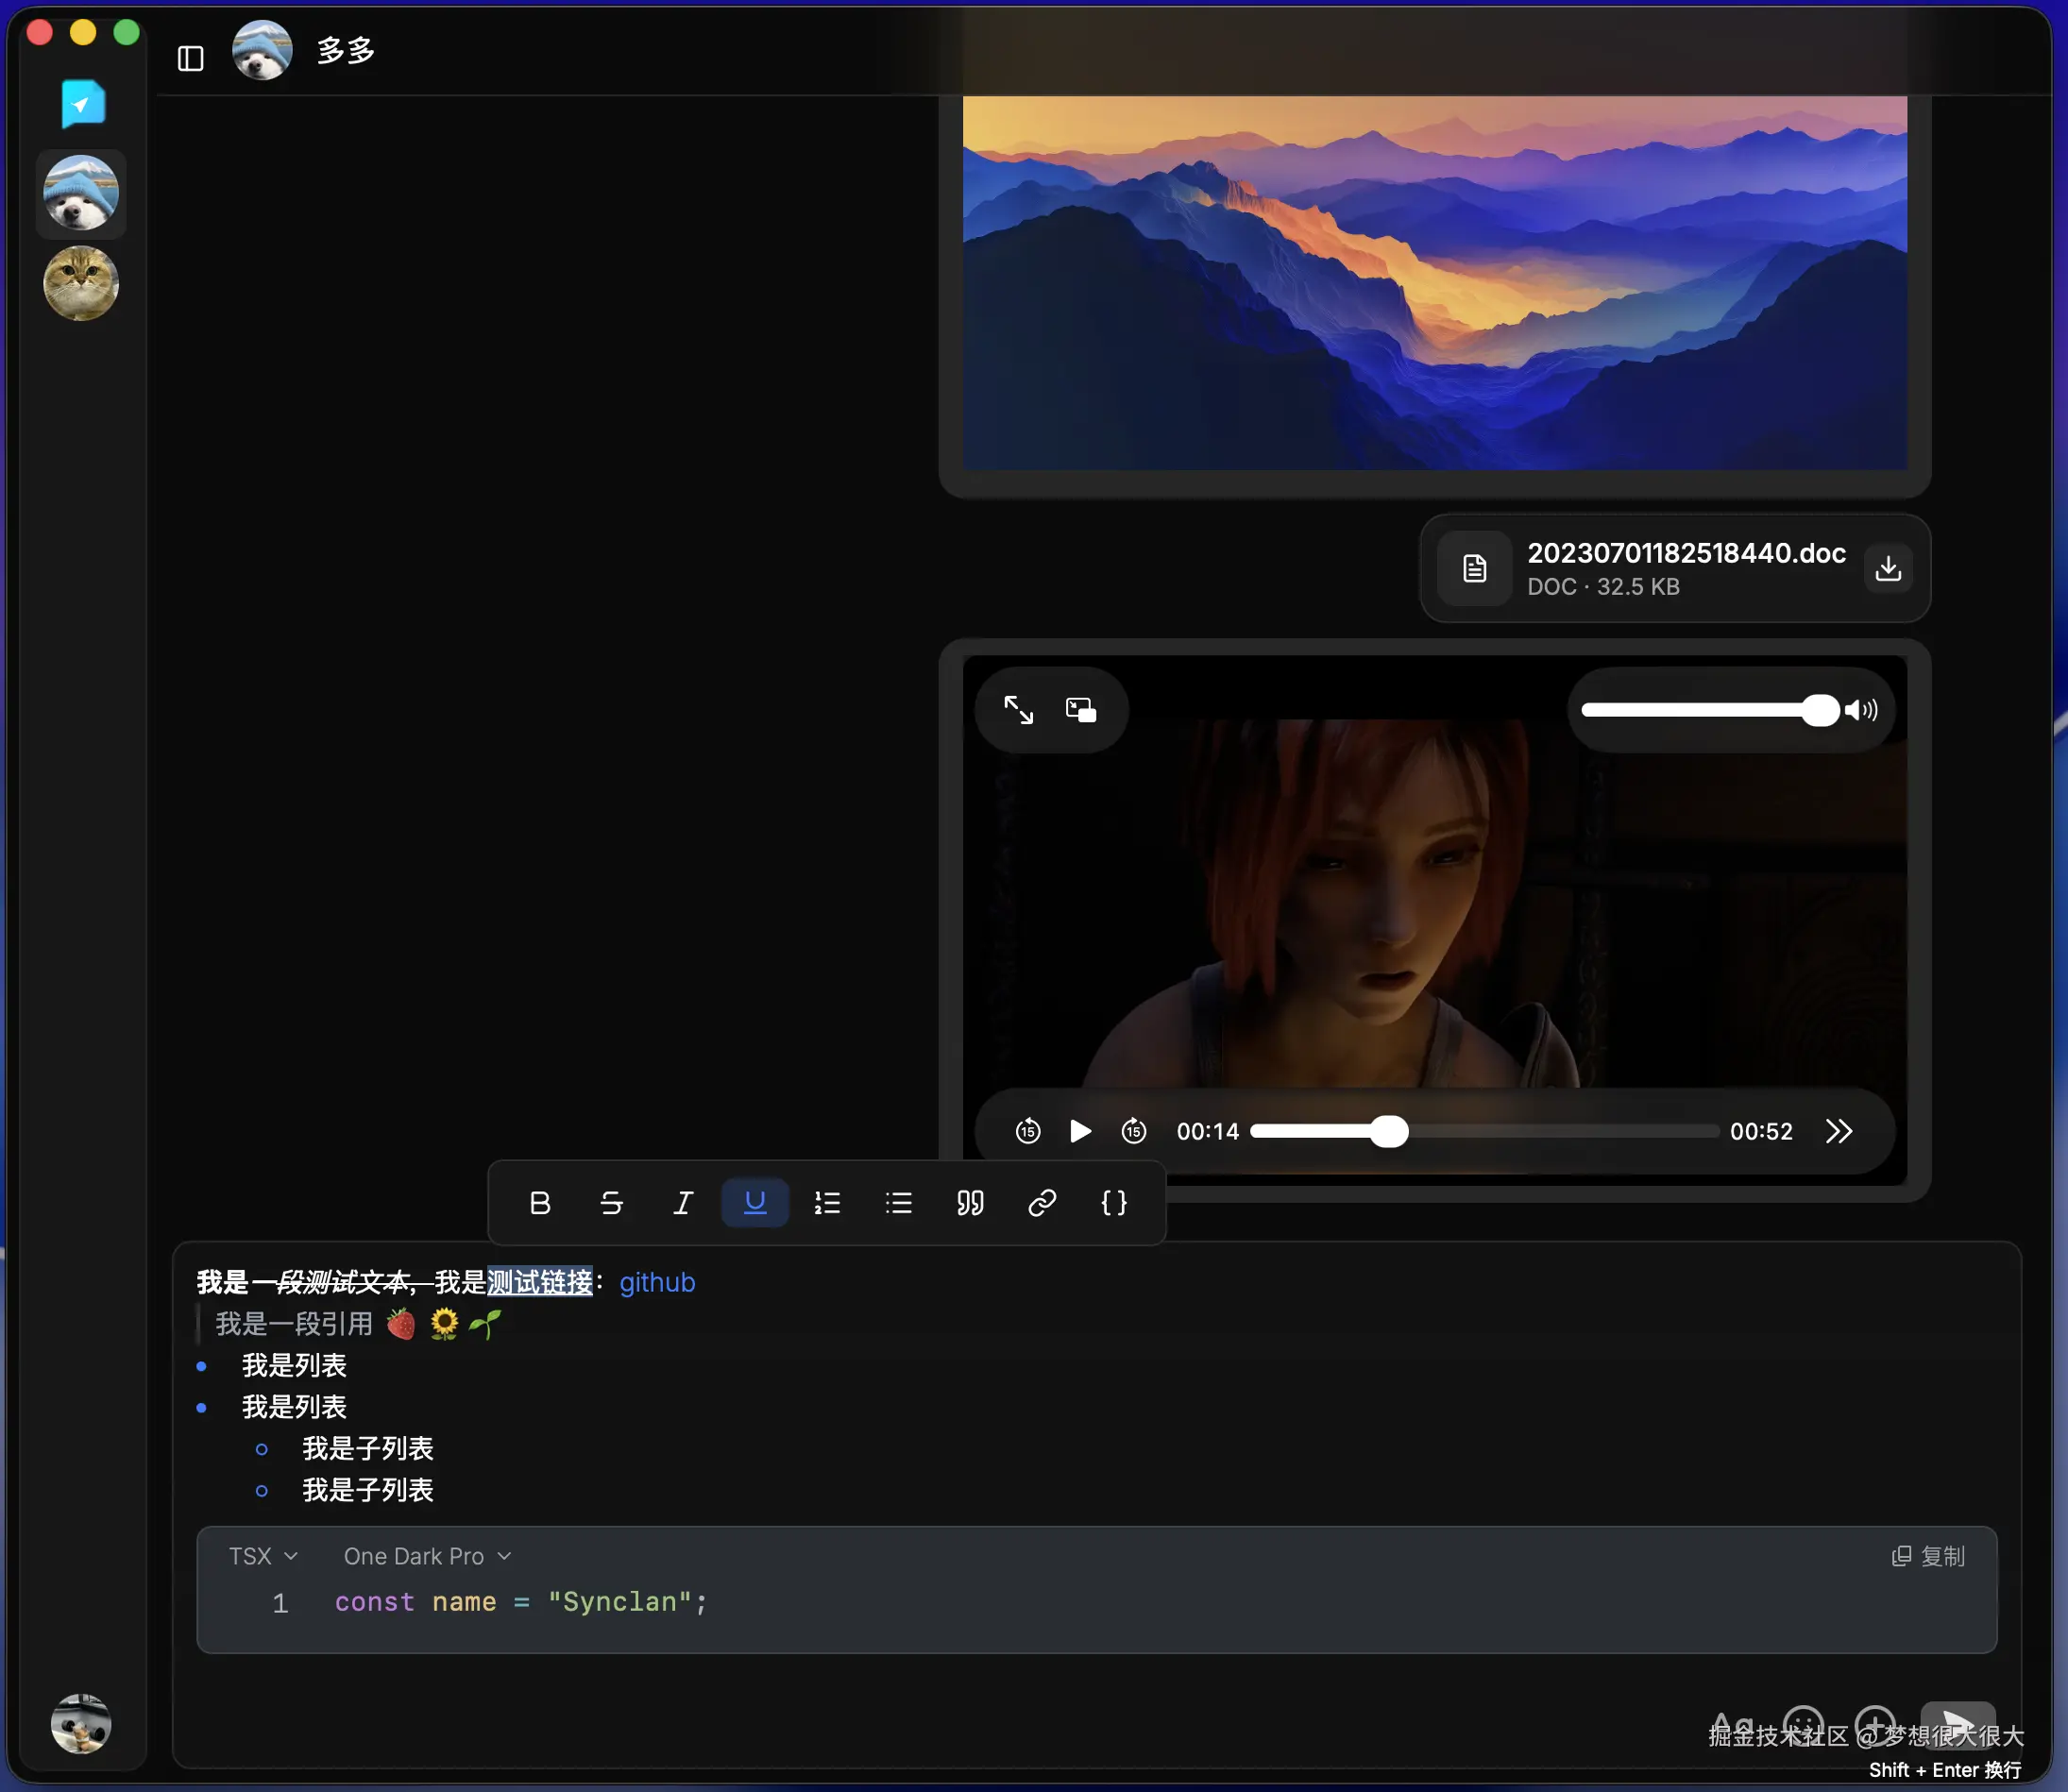Toggle bold formatting

pos(540,1203)
